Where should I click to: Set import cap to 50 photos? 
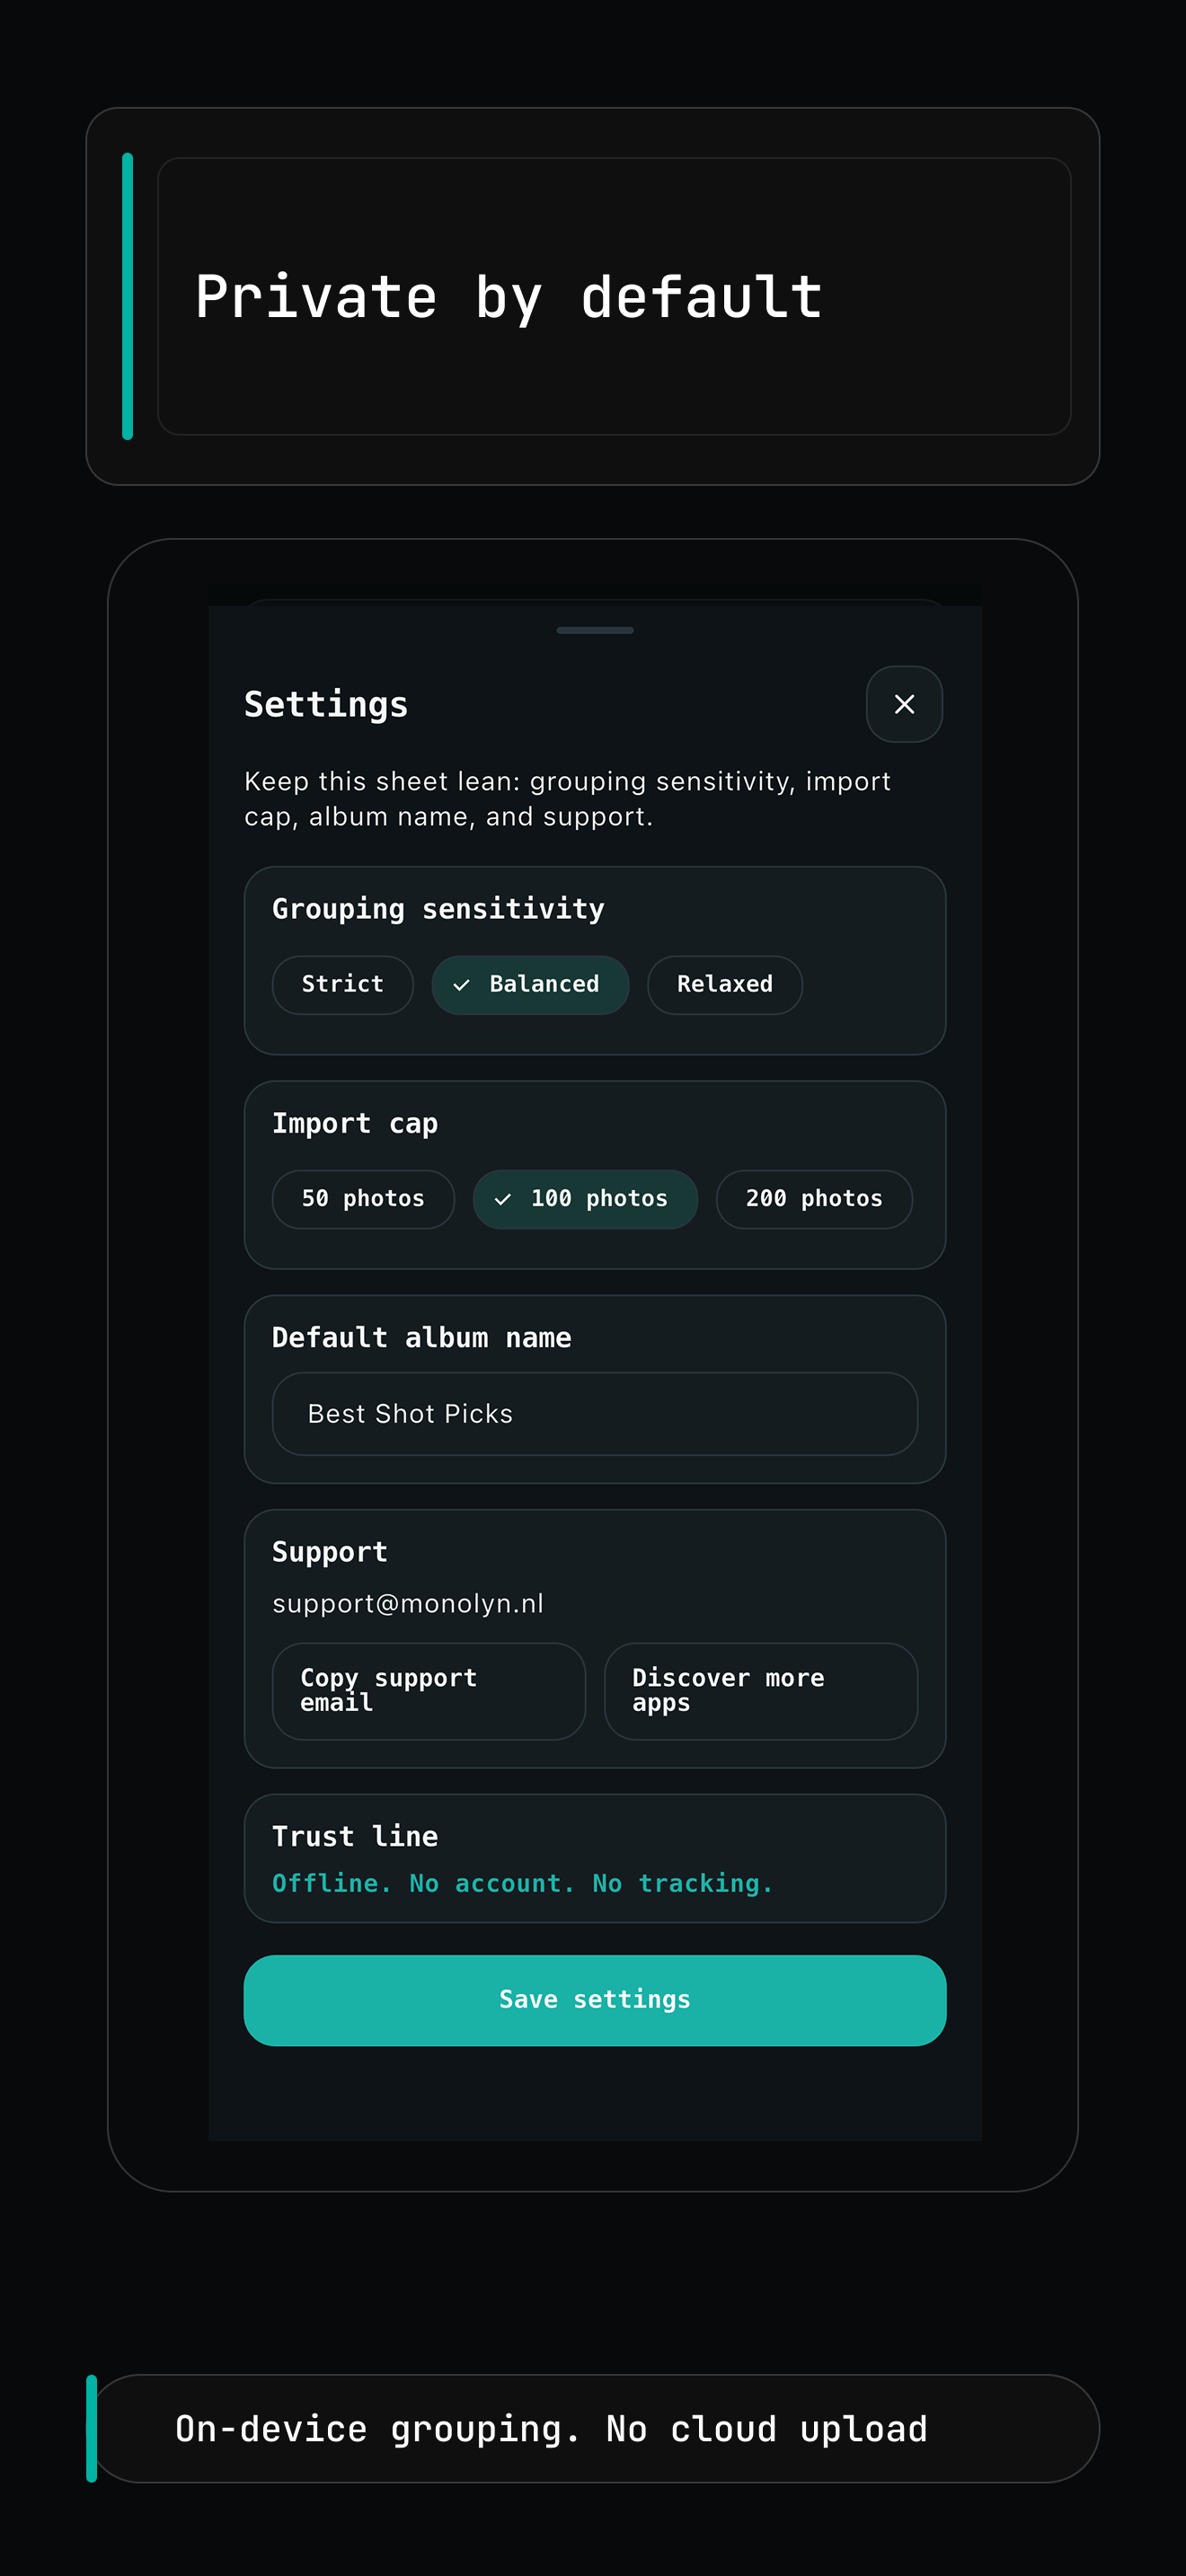pyautogui.click(x=363, y=1199)
